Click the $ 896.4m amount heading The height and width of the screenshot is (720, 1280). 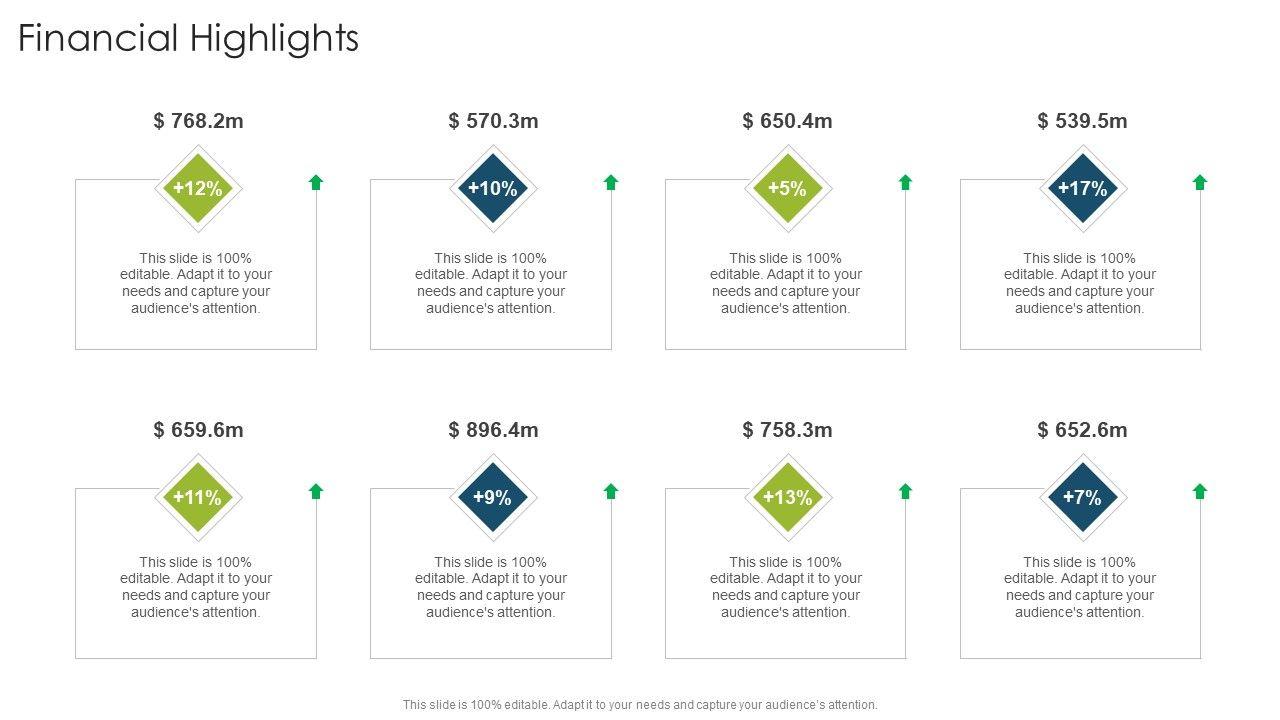(493, 430)
